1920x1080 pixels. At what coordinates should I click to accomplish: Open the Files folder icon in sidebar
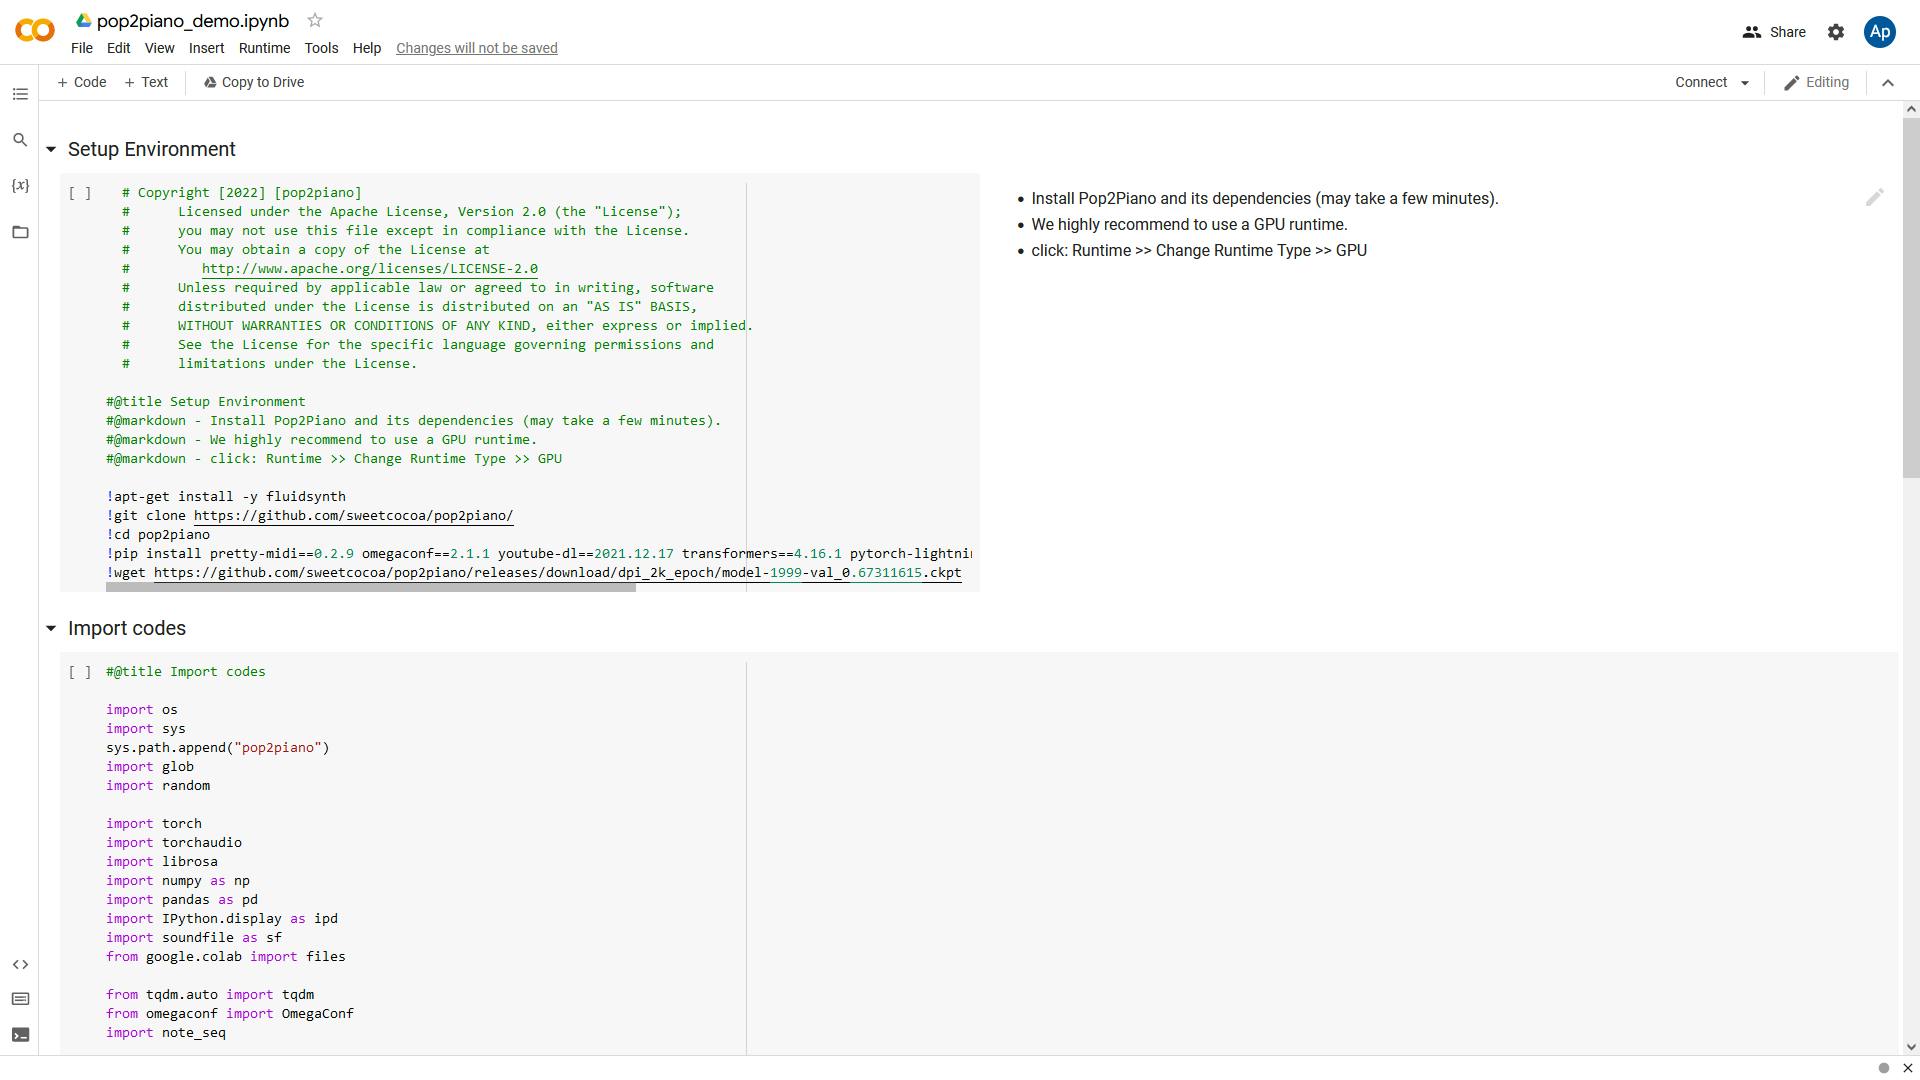click(x=20, y=232)
